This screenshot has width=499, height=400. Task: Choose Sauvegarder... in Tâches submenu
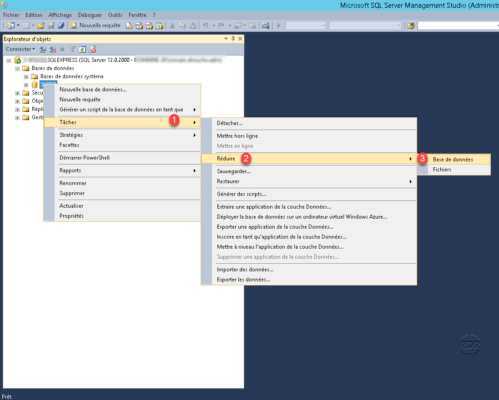[x=309, y=171]
